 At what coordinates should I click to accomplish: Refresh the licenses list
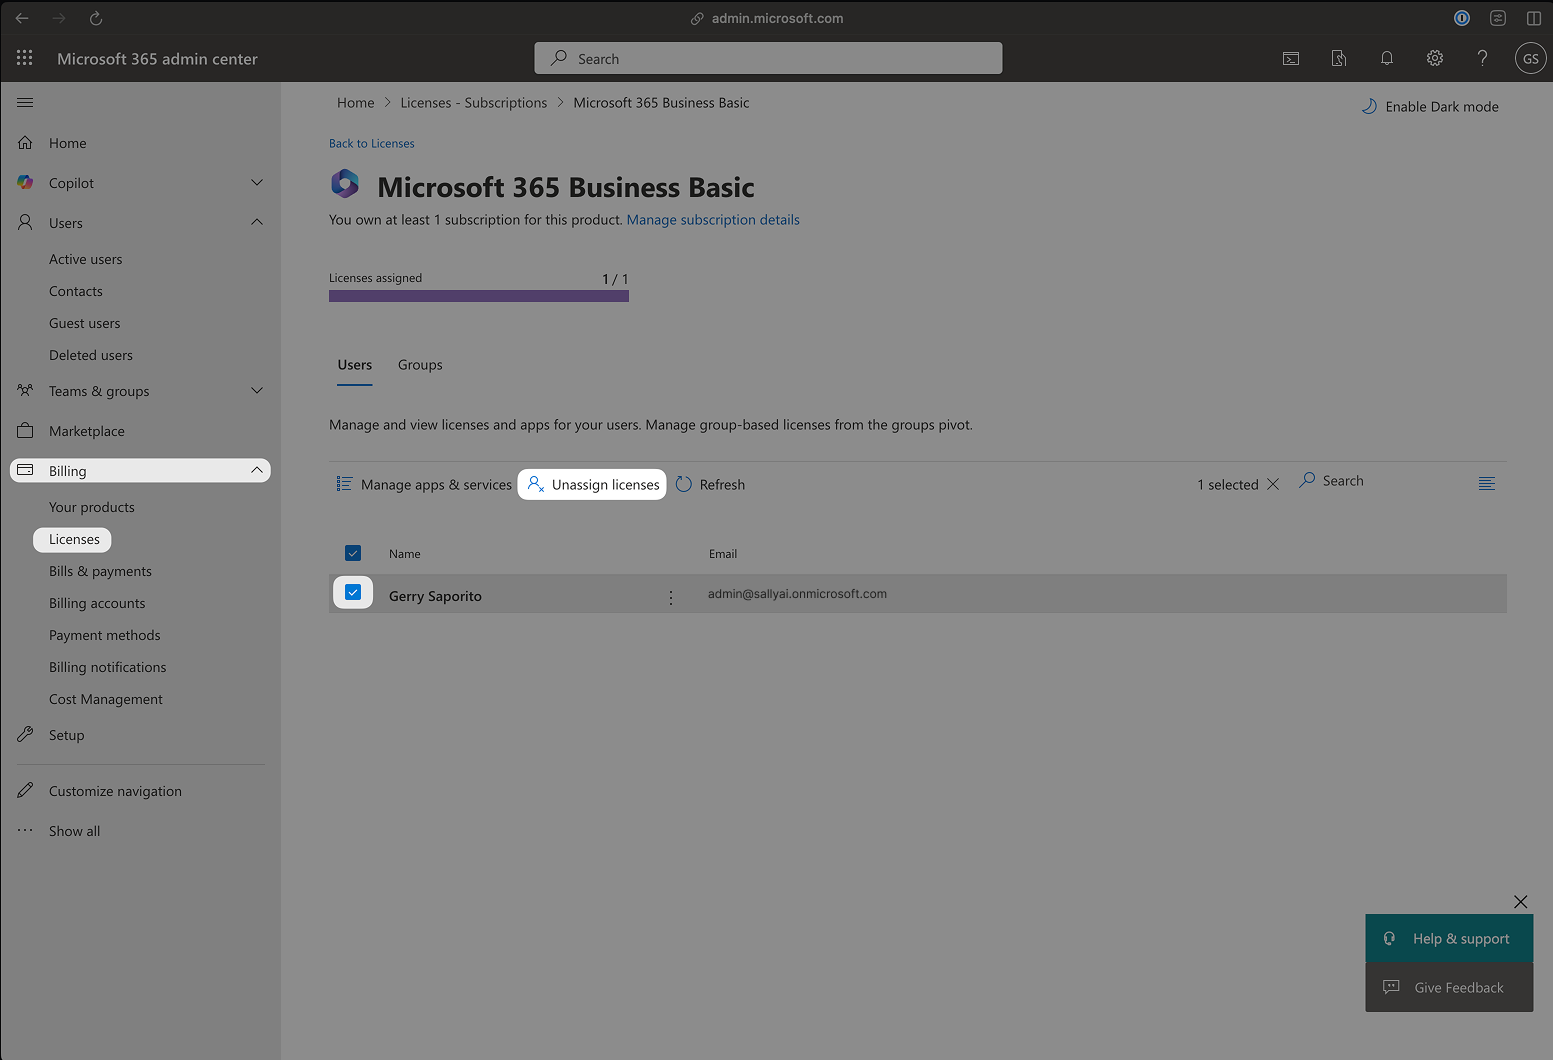[710, 484]
